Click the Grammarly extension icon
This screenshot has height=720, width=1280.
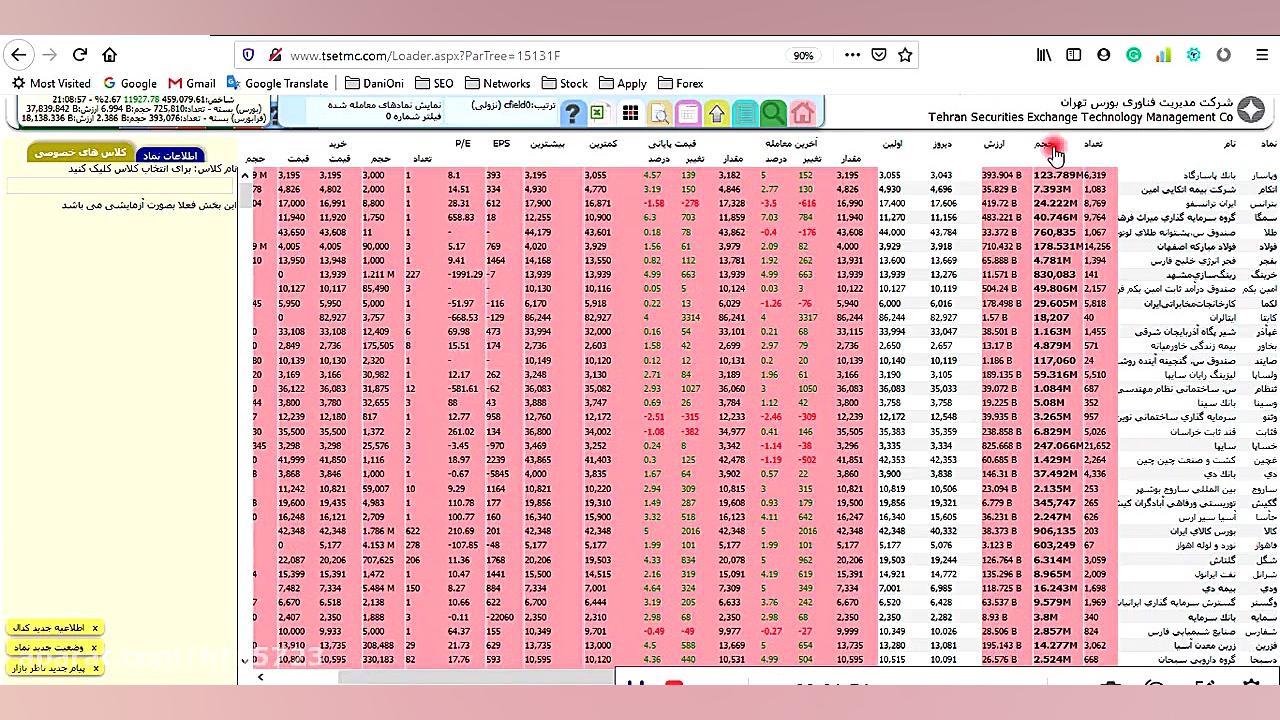(1133, 55)
